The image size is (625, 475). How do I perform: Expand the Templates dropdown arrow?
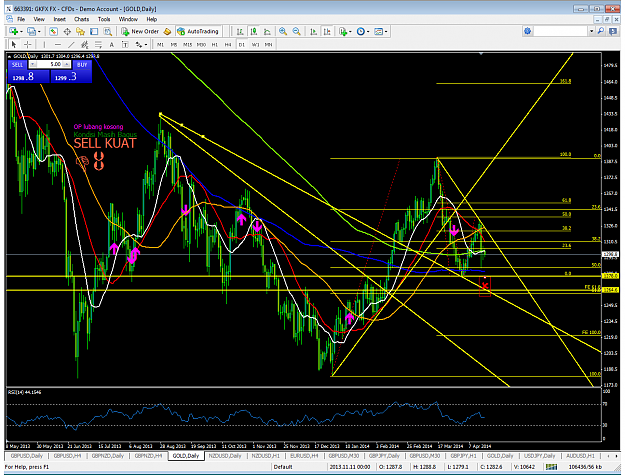pyautogui.click(x=386, y=31)
